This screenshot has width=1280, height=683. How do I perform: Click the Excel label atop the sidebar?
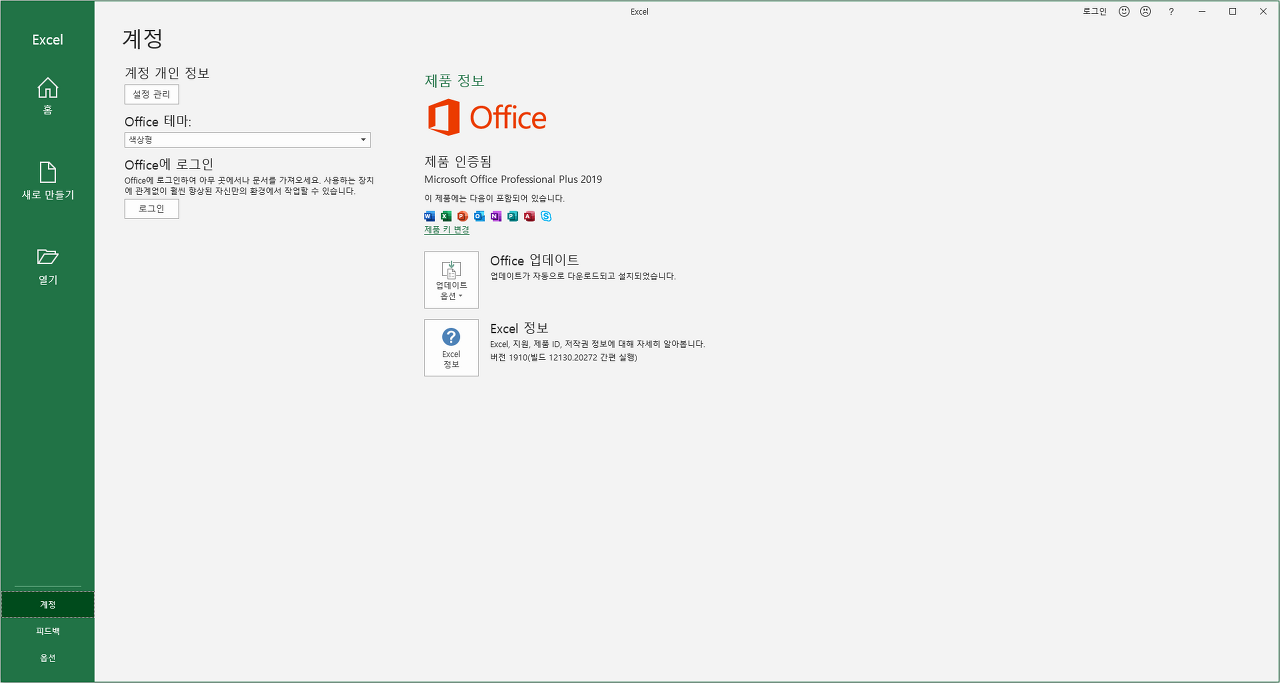47,40
